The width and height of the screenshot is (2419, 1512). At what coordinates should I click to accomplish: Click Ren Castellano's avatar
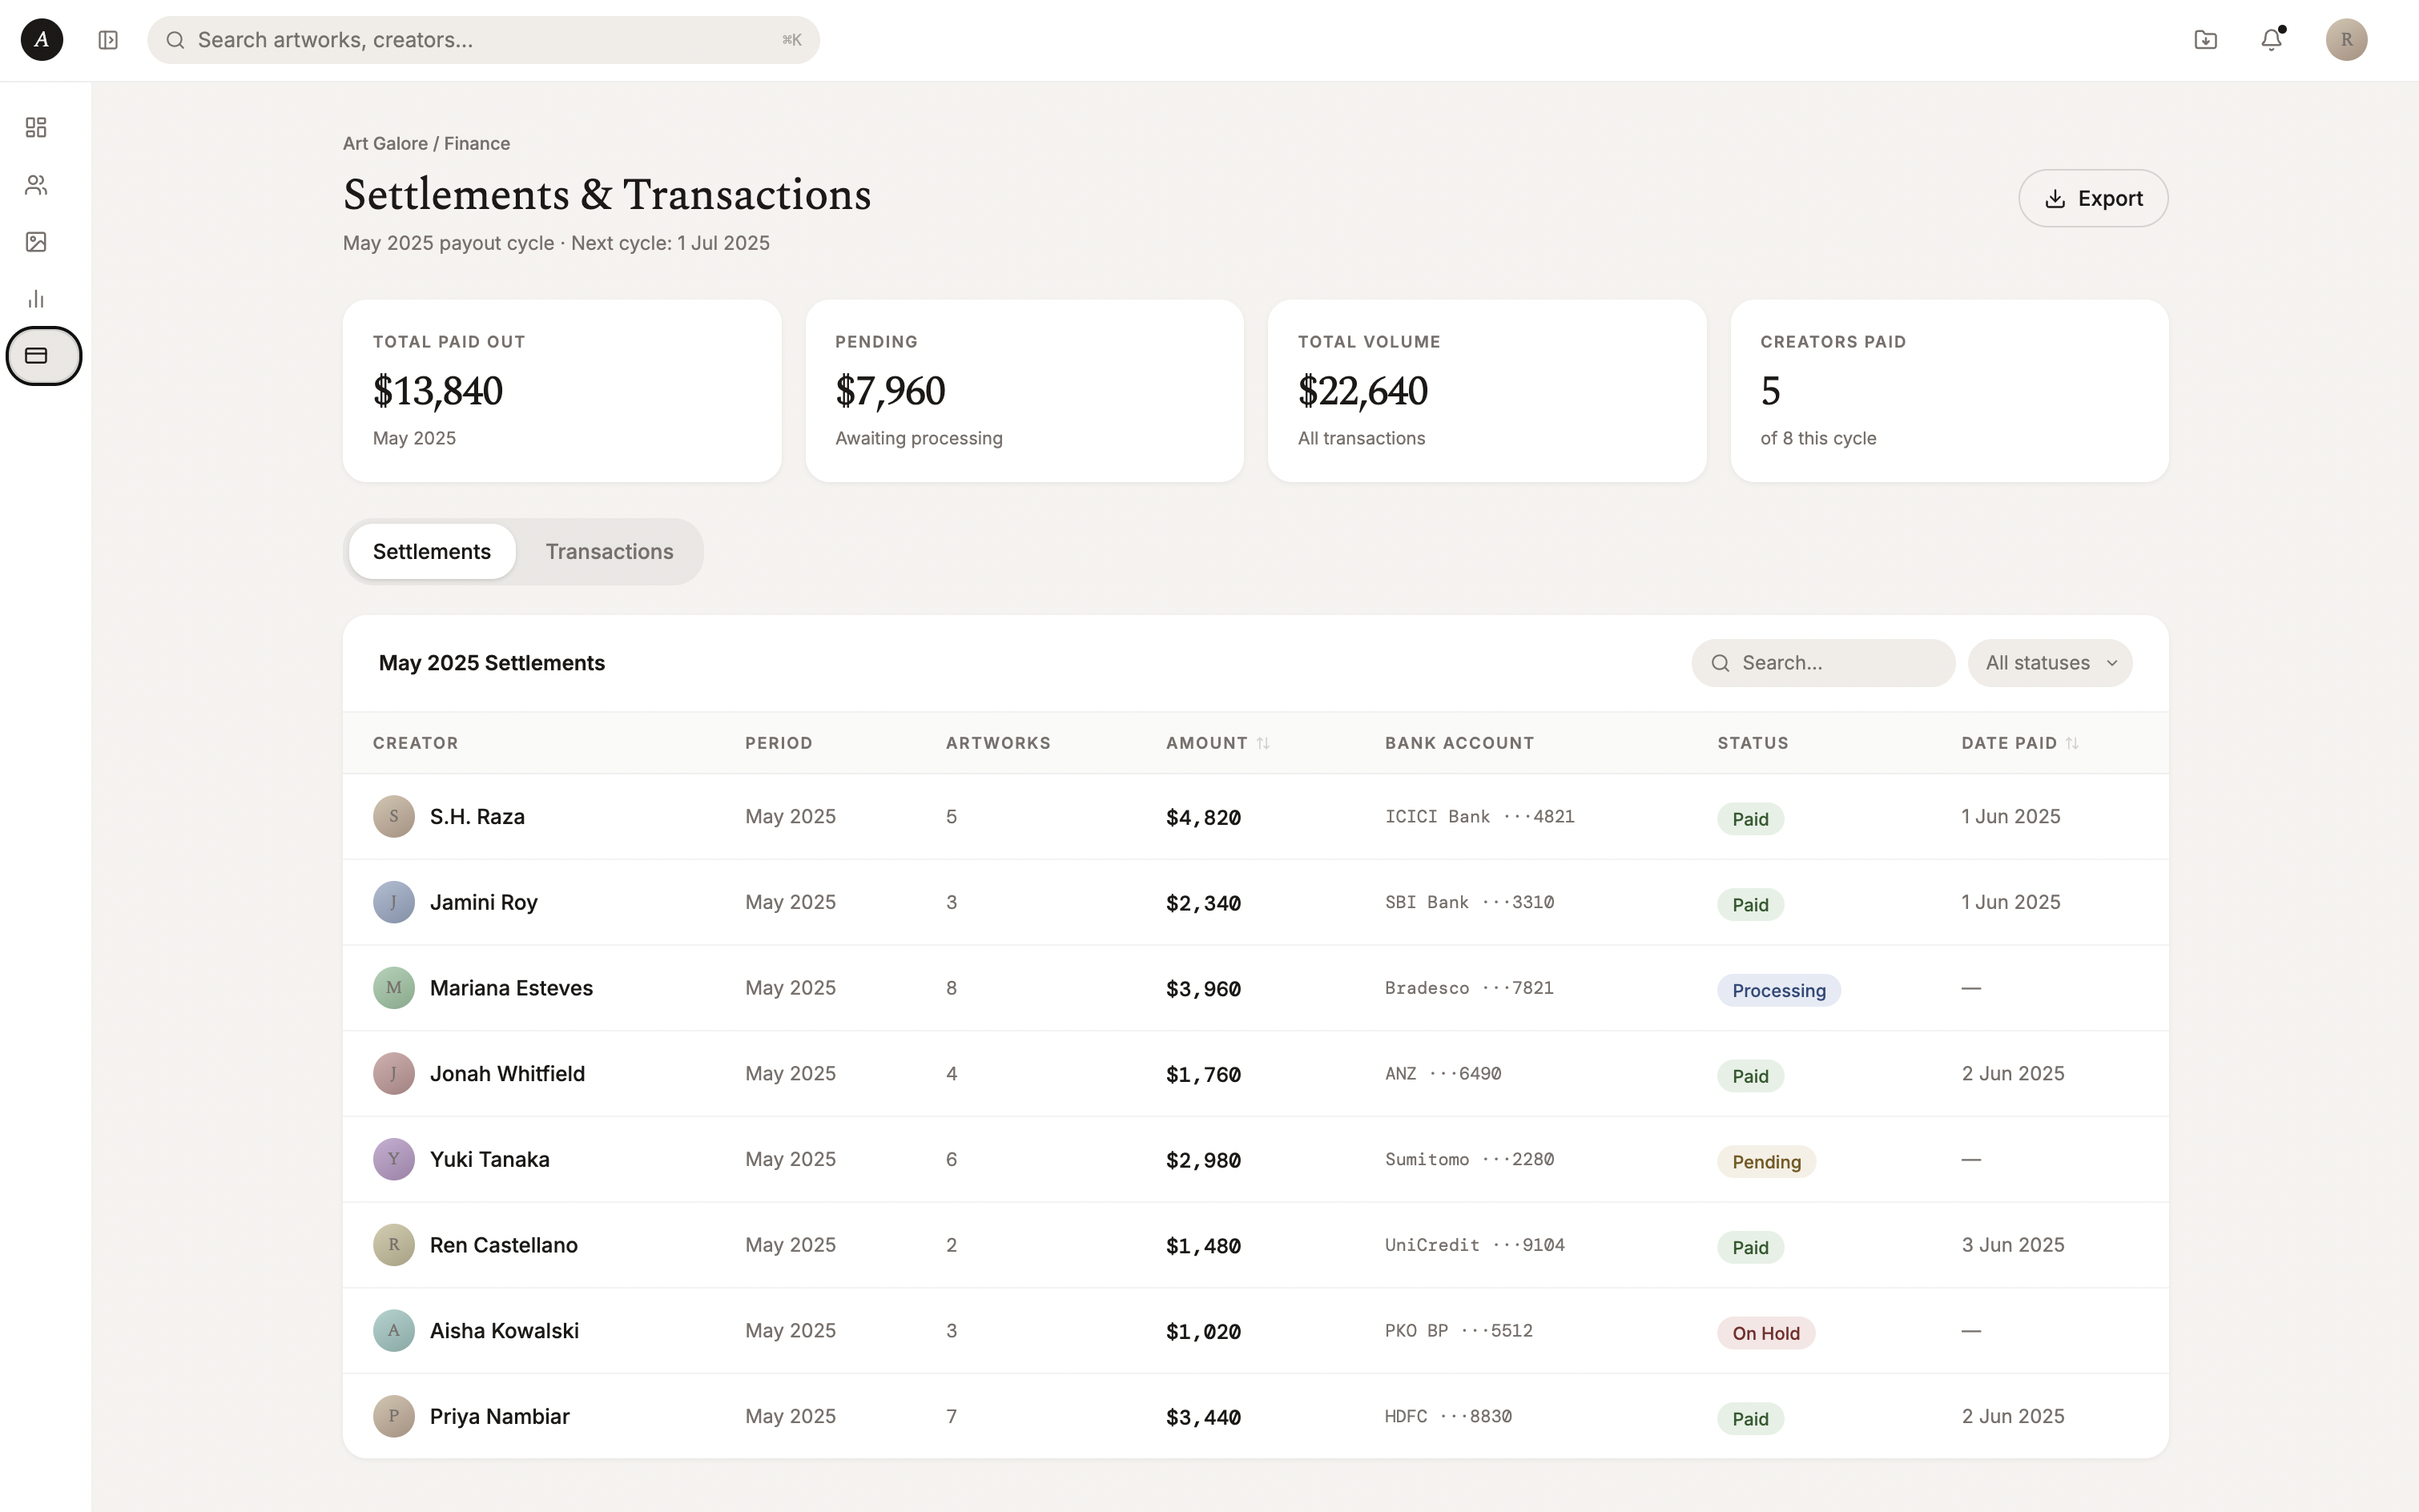click(394, 1245)
